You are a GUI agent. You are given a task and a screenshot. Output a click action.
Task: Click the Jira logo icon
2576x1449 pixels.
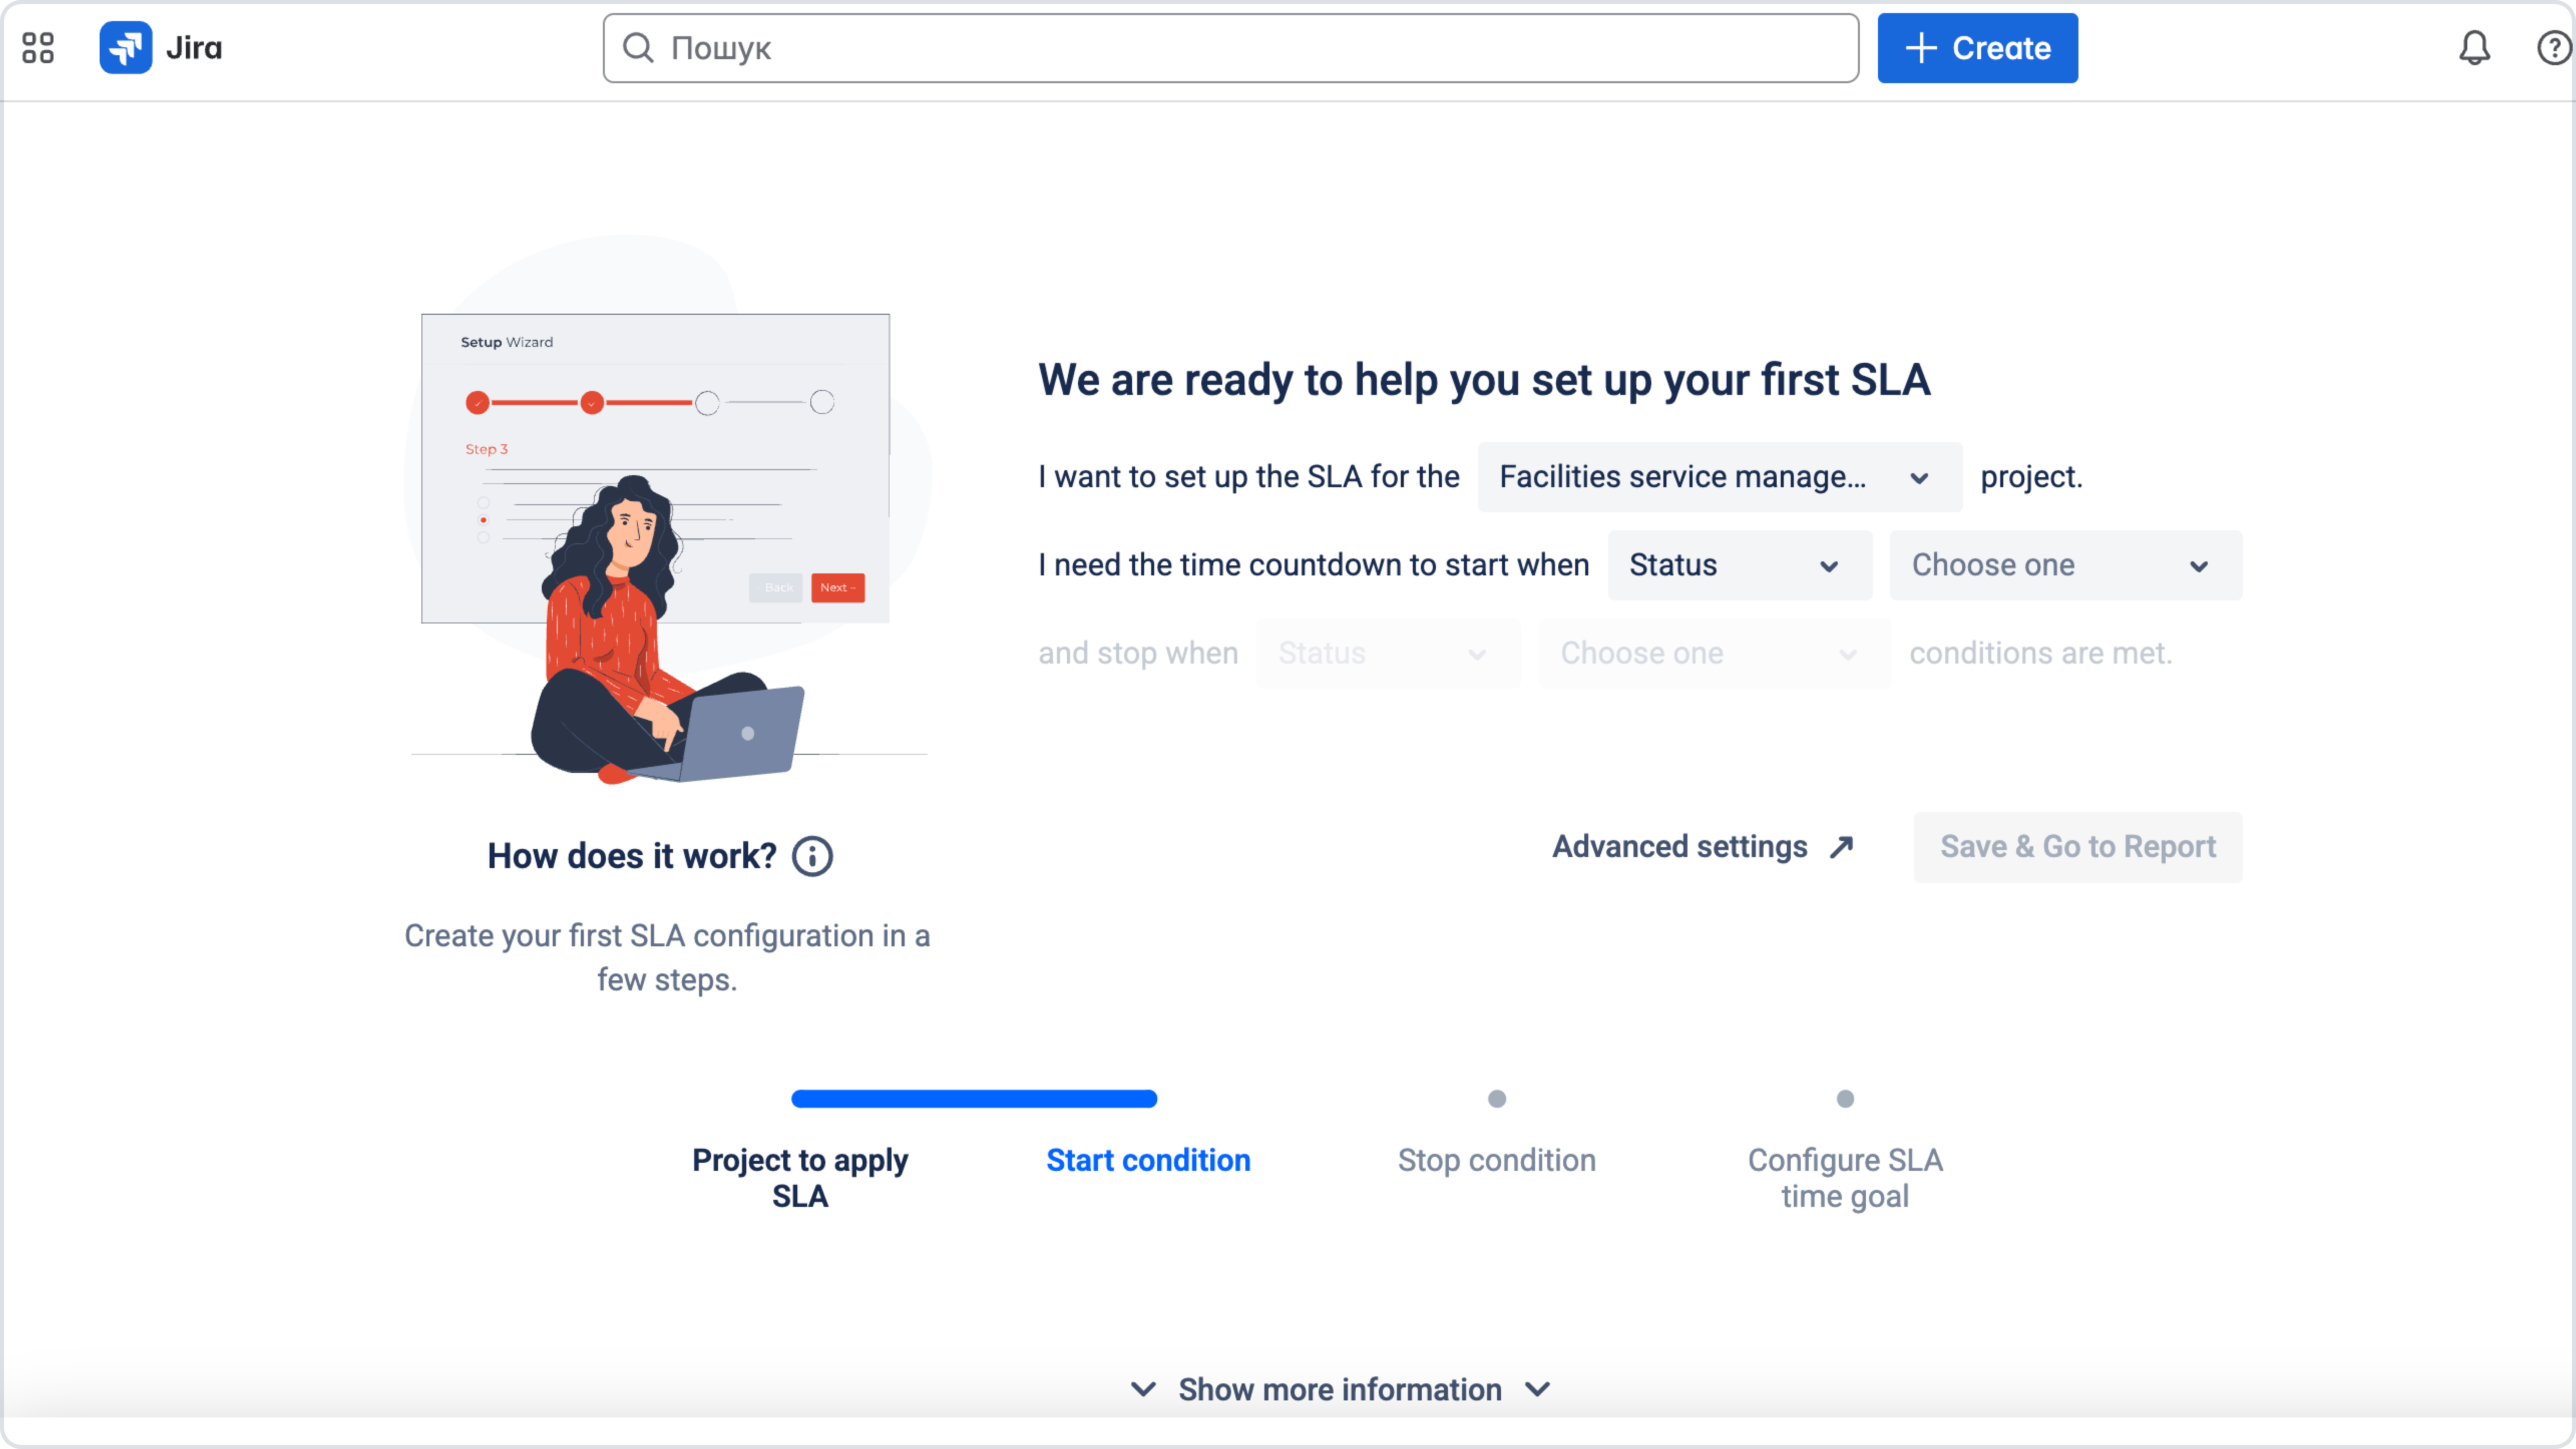point(126,48)
